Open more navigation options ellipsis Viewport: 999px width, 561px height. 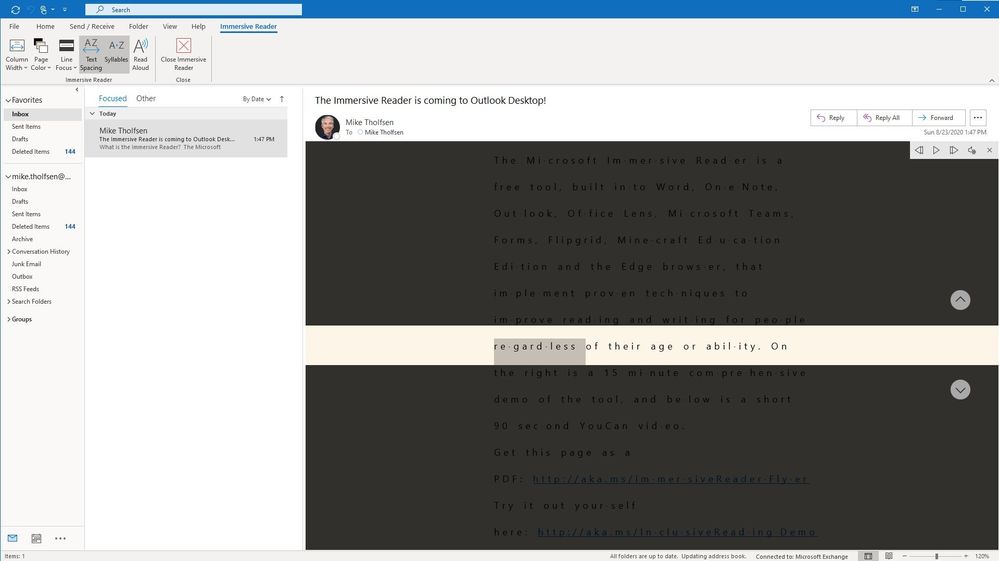pos(60,538)
